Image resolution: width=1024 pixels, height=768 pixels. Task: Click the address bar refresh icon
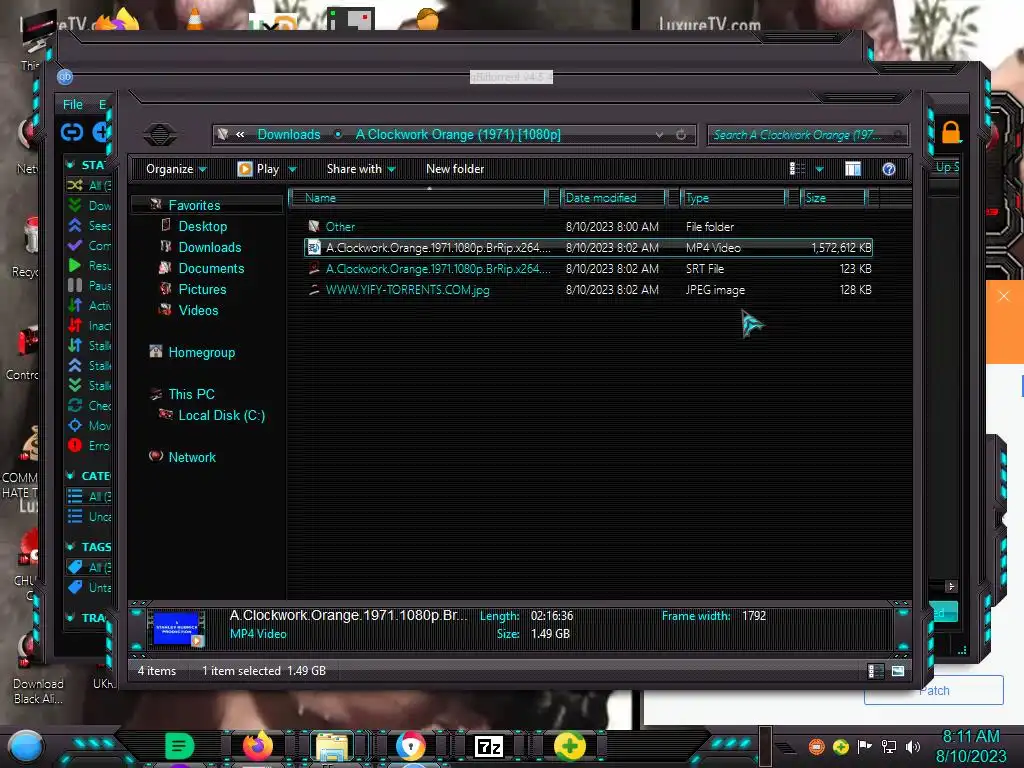(x=681, y=135)
